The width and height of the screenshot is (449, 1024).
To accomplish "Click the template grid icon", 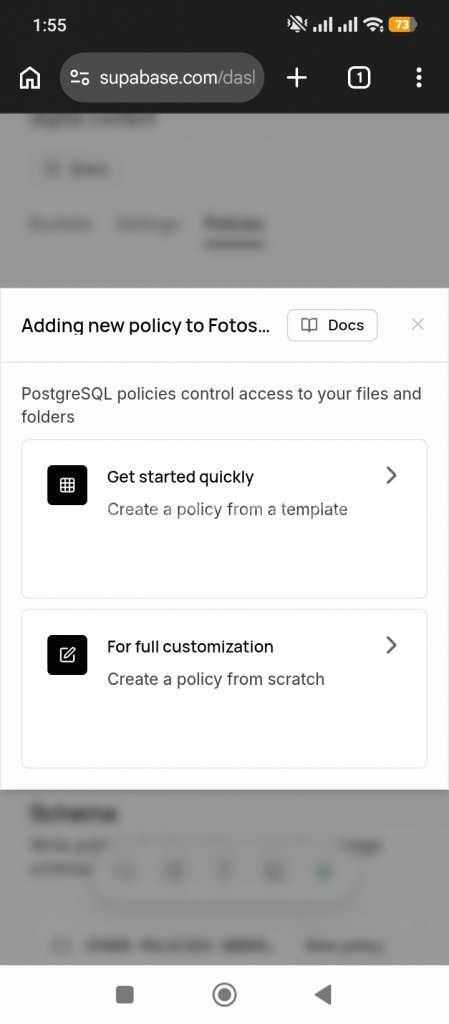I will tap(67, 485).
